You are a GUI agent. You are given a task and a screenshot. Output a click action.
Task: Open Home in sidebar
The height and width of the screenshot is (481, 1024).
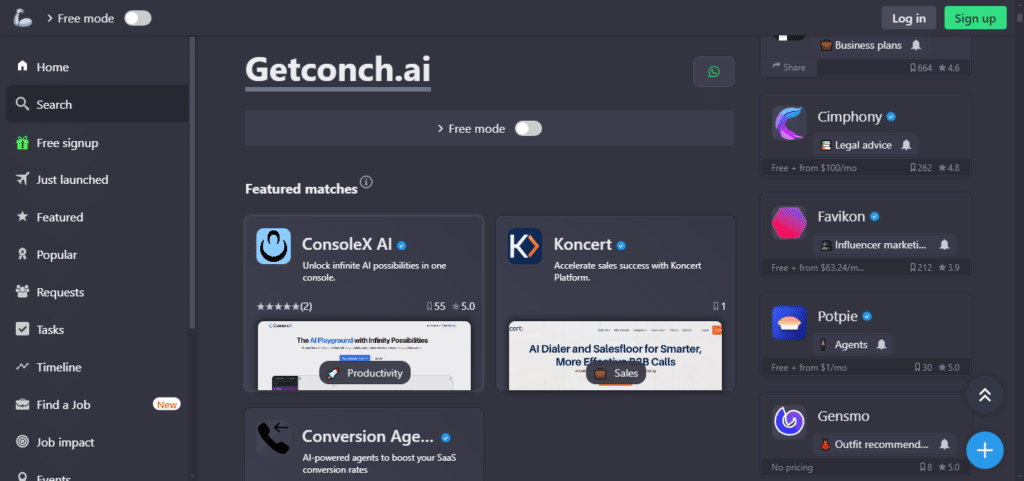(97, 67)
